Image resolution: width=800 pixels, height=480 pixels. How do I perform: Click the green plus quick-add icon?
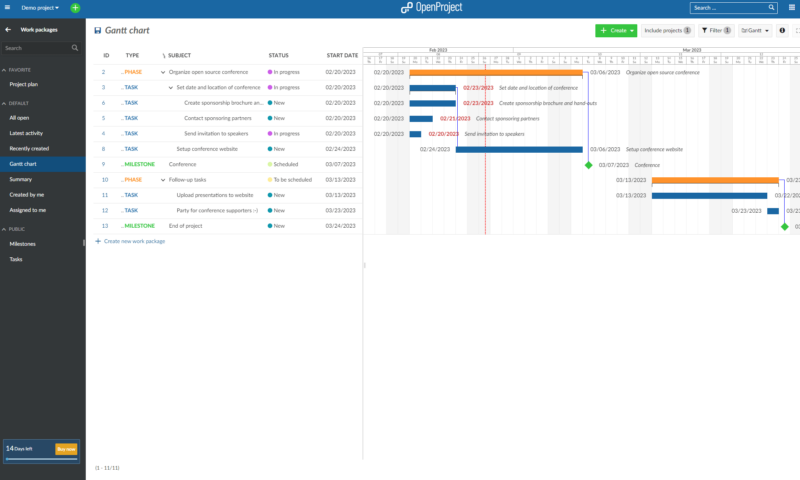click(75, 8)
